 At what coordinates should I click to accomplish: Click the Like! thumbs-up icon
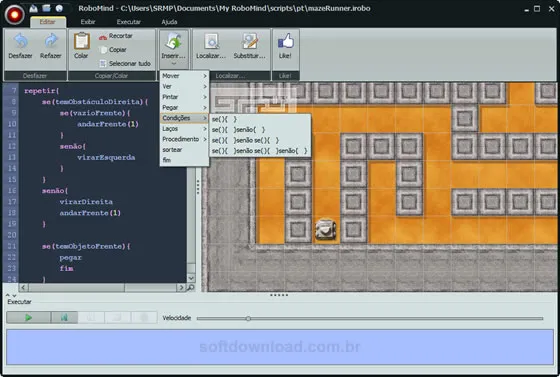[x=285, y=41]
